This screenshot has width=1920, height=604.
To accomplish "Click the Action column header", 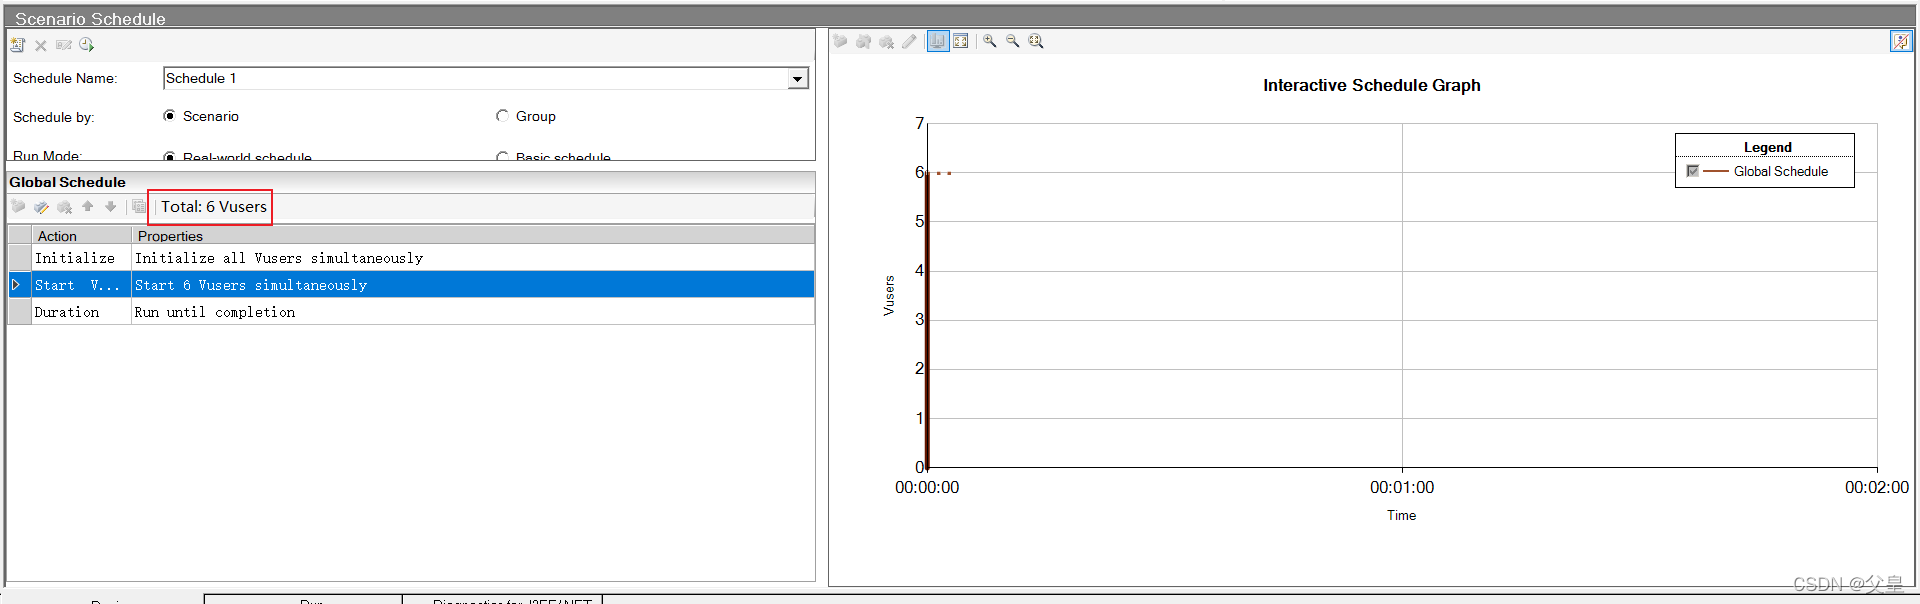I will [x=82, y=236].
